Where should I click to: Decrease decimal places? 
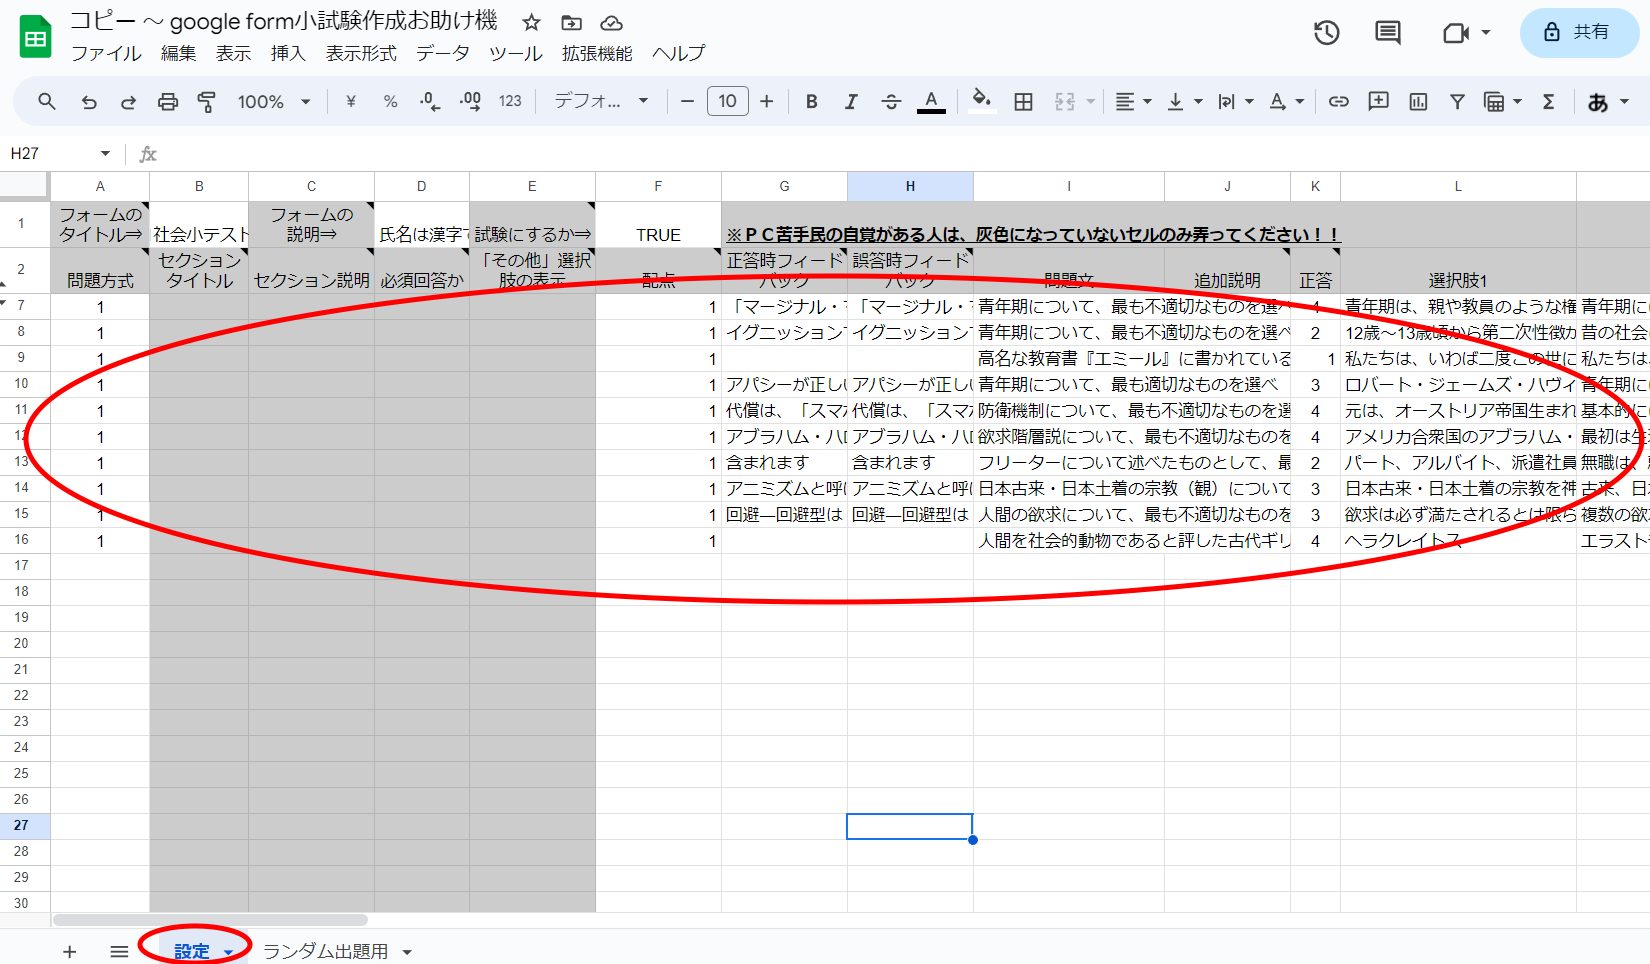(430, 101)
